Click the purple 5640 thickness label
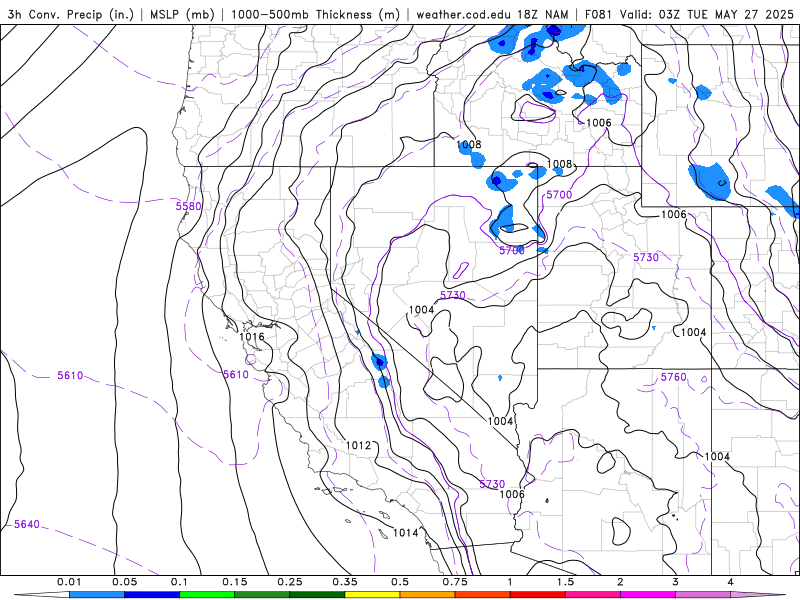 click(x=27, y=524)
